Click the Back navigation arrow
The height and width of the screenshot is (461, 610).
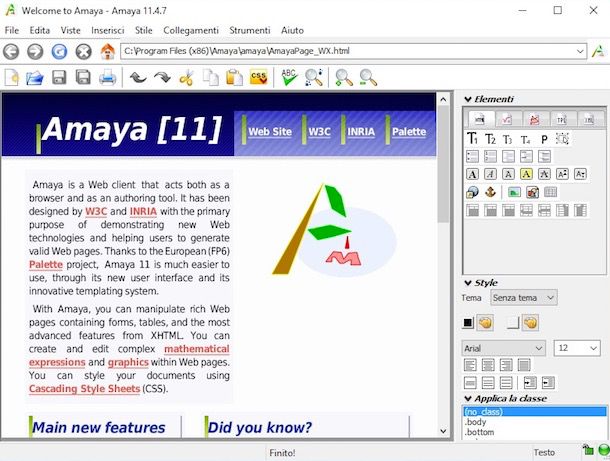pos(11,51)
